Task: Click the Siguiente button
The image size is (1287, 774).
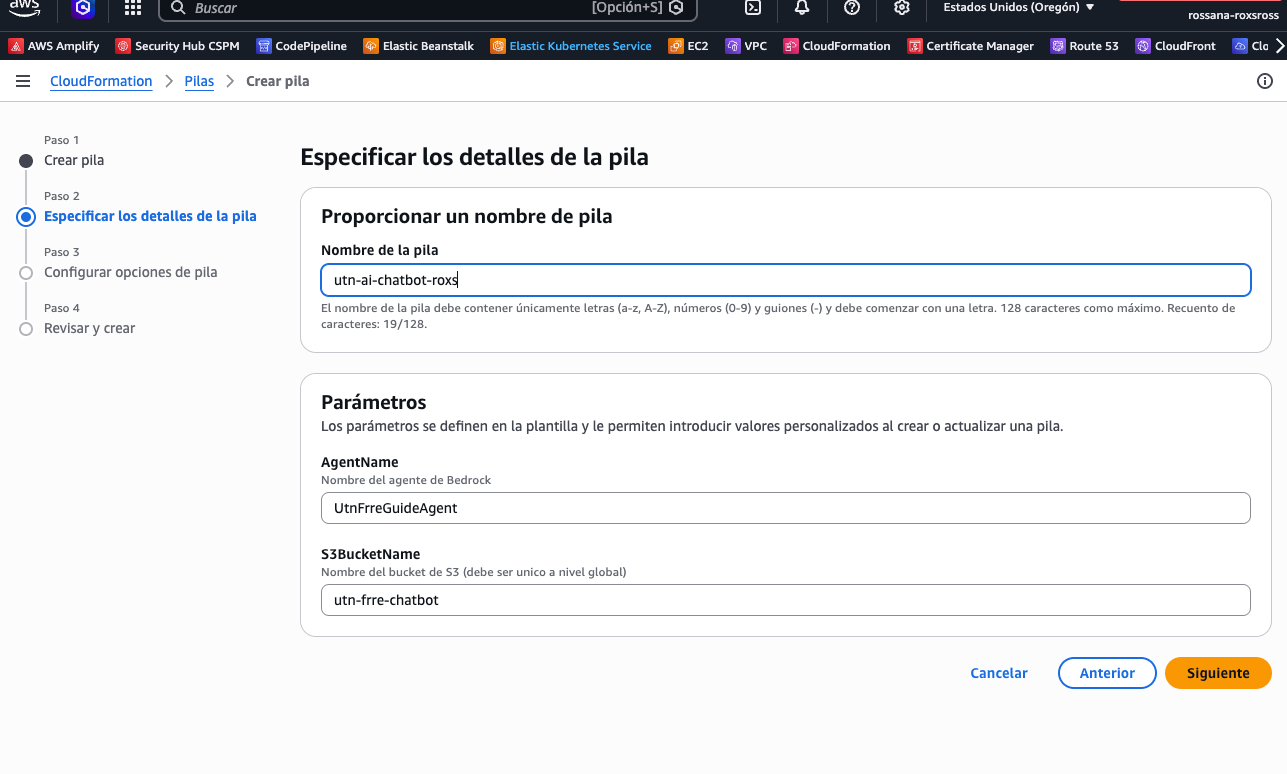Action: pyautogui.click(x=1218, y=673)
